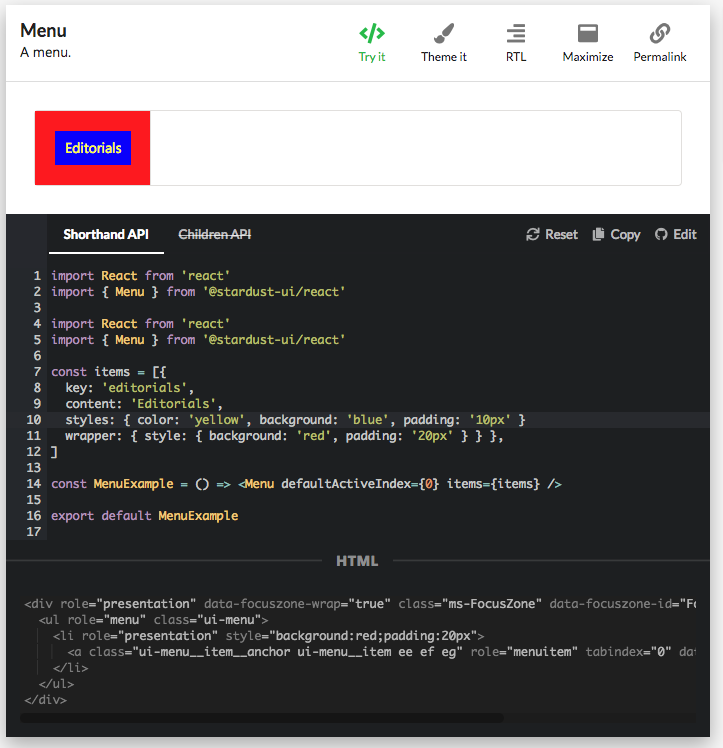
Task: Click 'export default MenuExample' code line
Action: (x=145, y=516)
